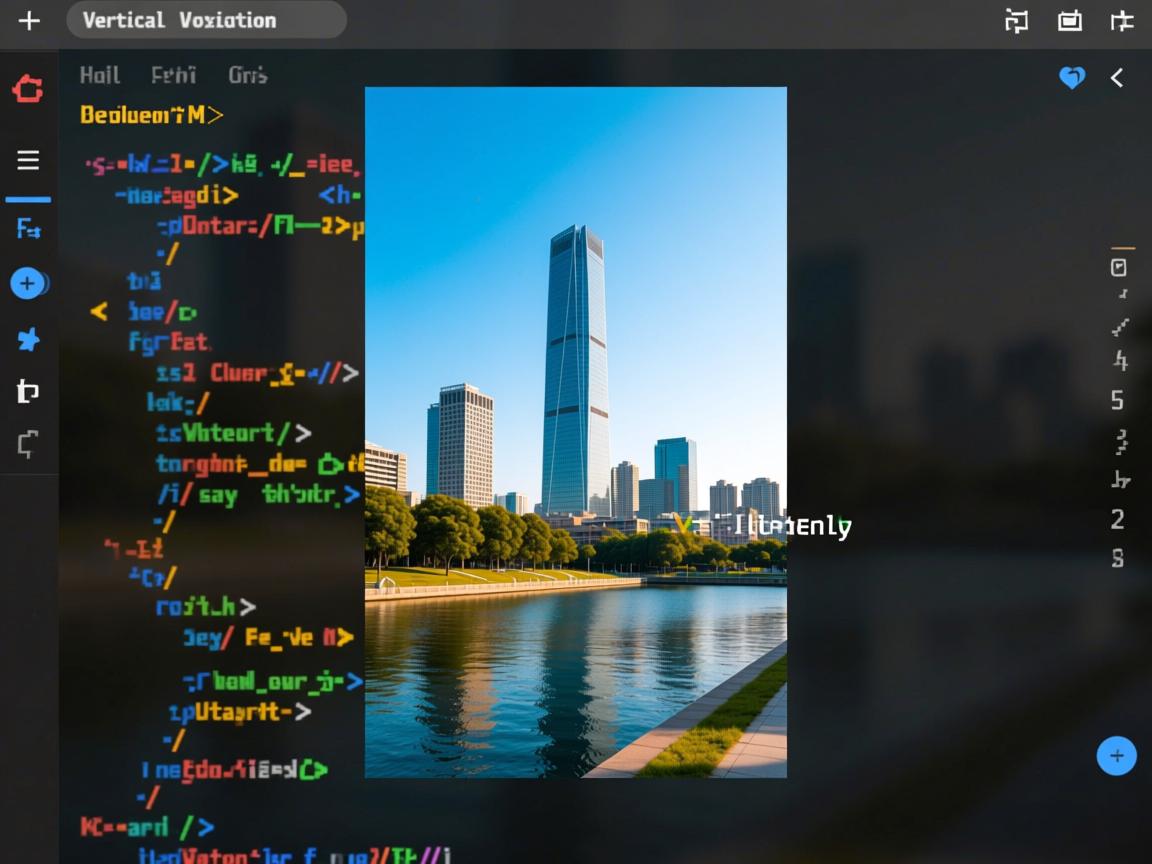Image resolution: width=1152 pixels, height=864 pixels.
Task: Expand the yellow Beoluenr M> breadcrumb
Action: [151, 115]
